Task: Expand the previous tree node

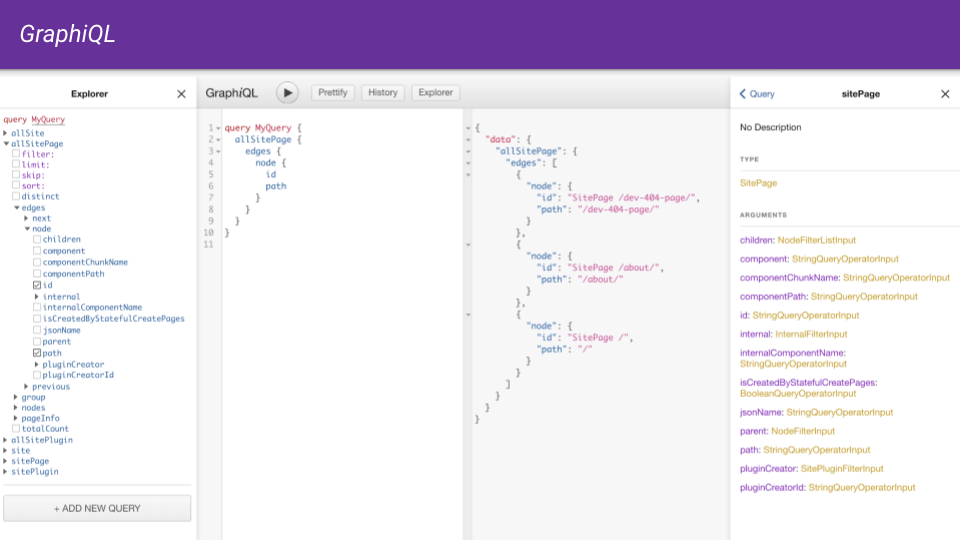Action: click(26, 386)
